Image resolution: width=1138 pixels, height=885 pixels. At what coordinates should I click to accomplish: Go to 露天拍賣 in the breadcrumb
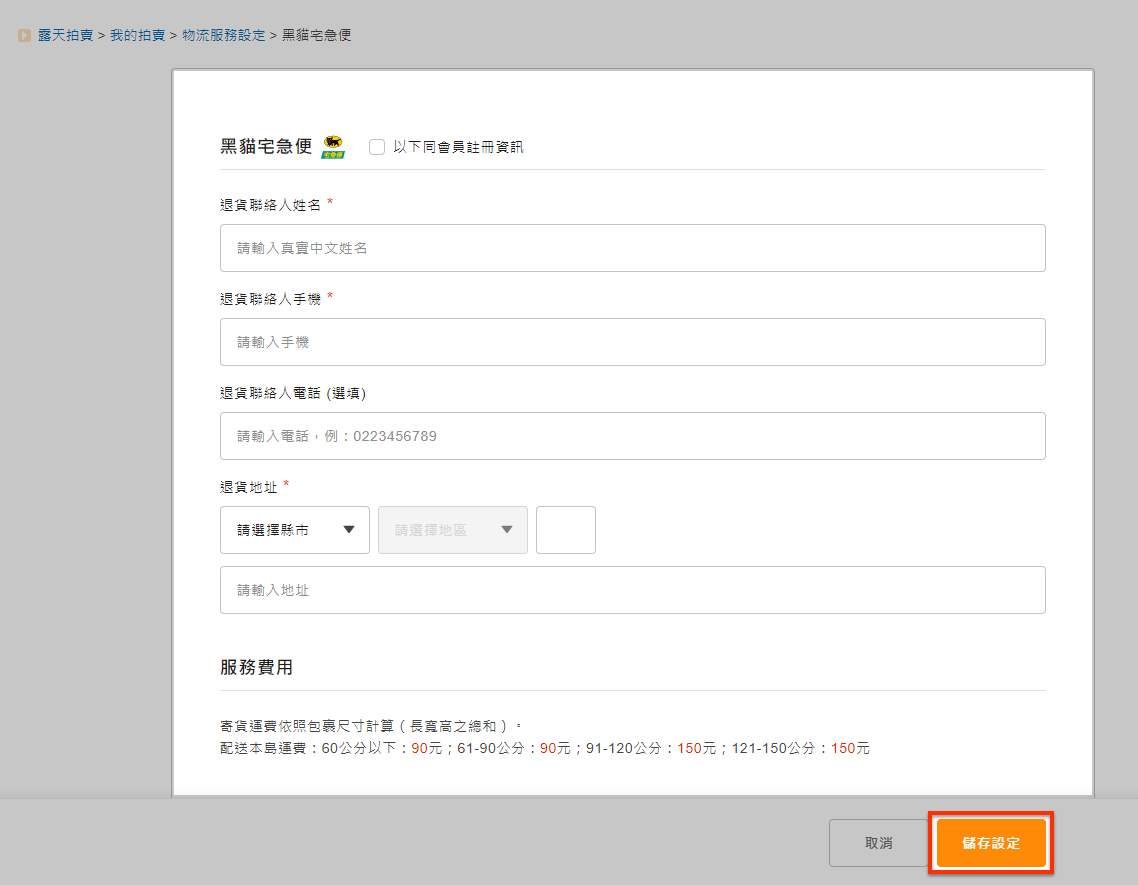[x=66, y=36]
